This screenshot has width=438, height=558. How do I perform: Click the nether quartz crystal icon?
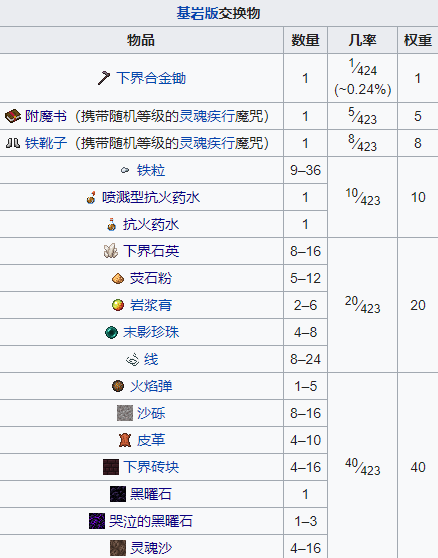click(111, 251)
